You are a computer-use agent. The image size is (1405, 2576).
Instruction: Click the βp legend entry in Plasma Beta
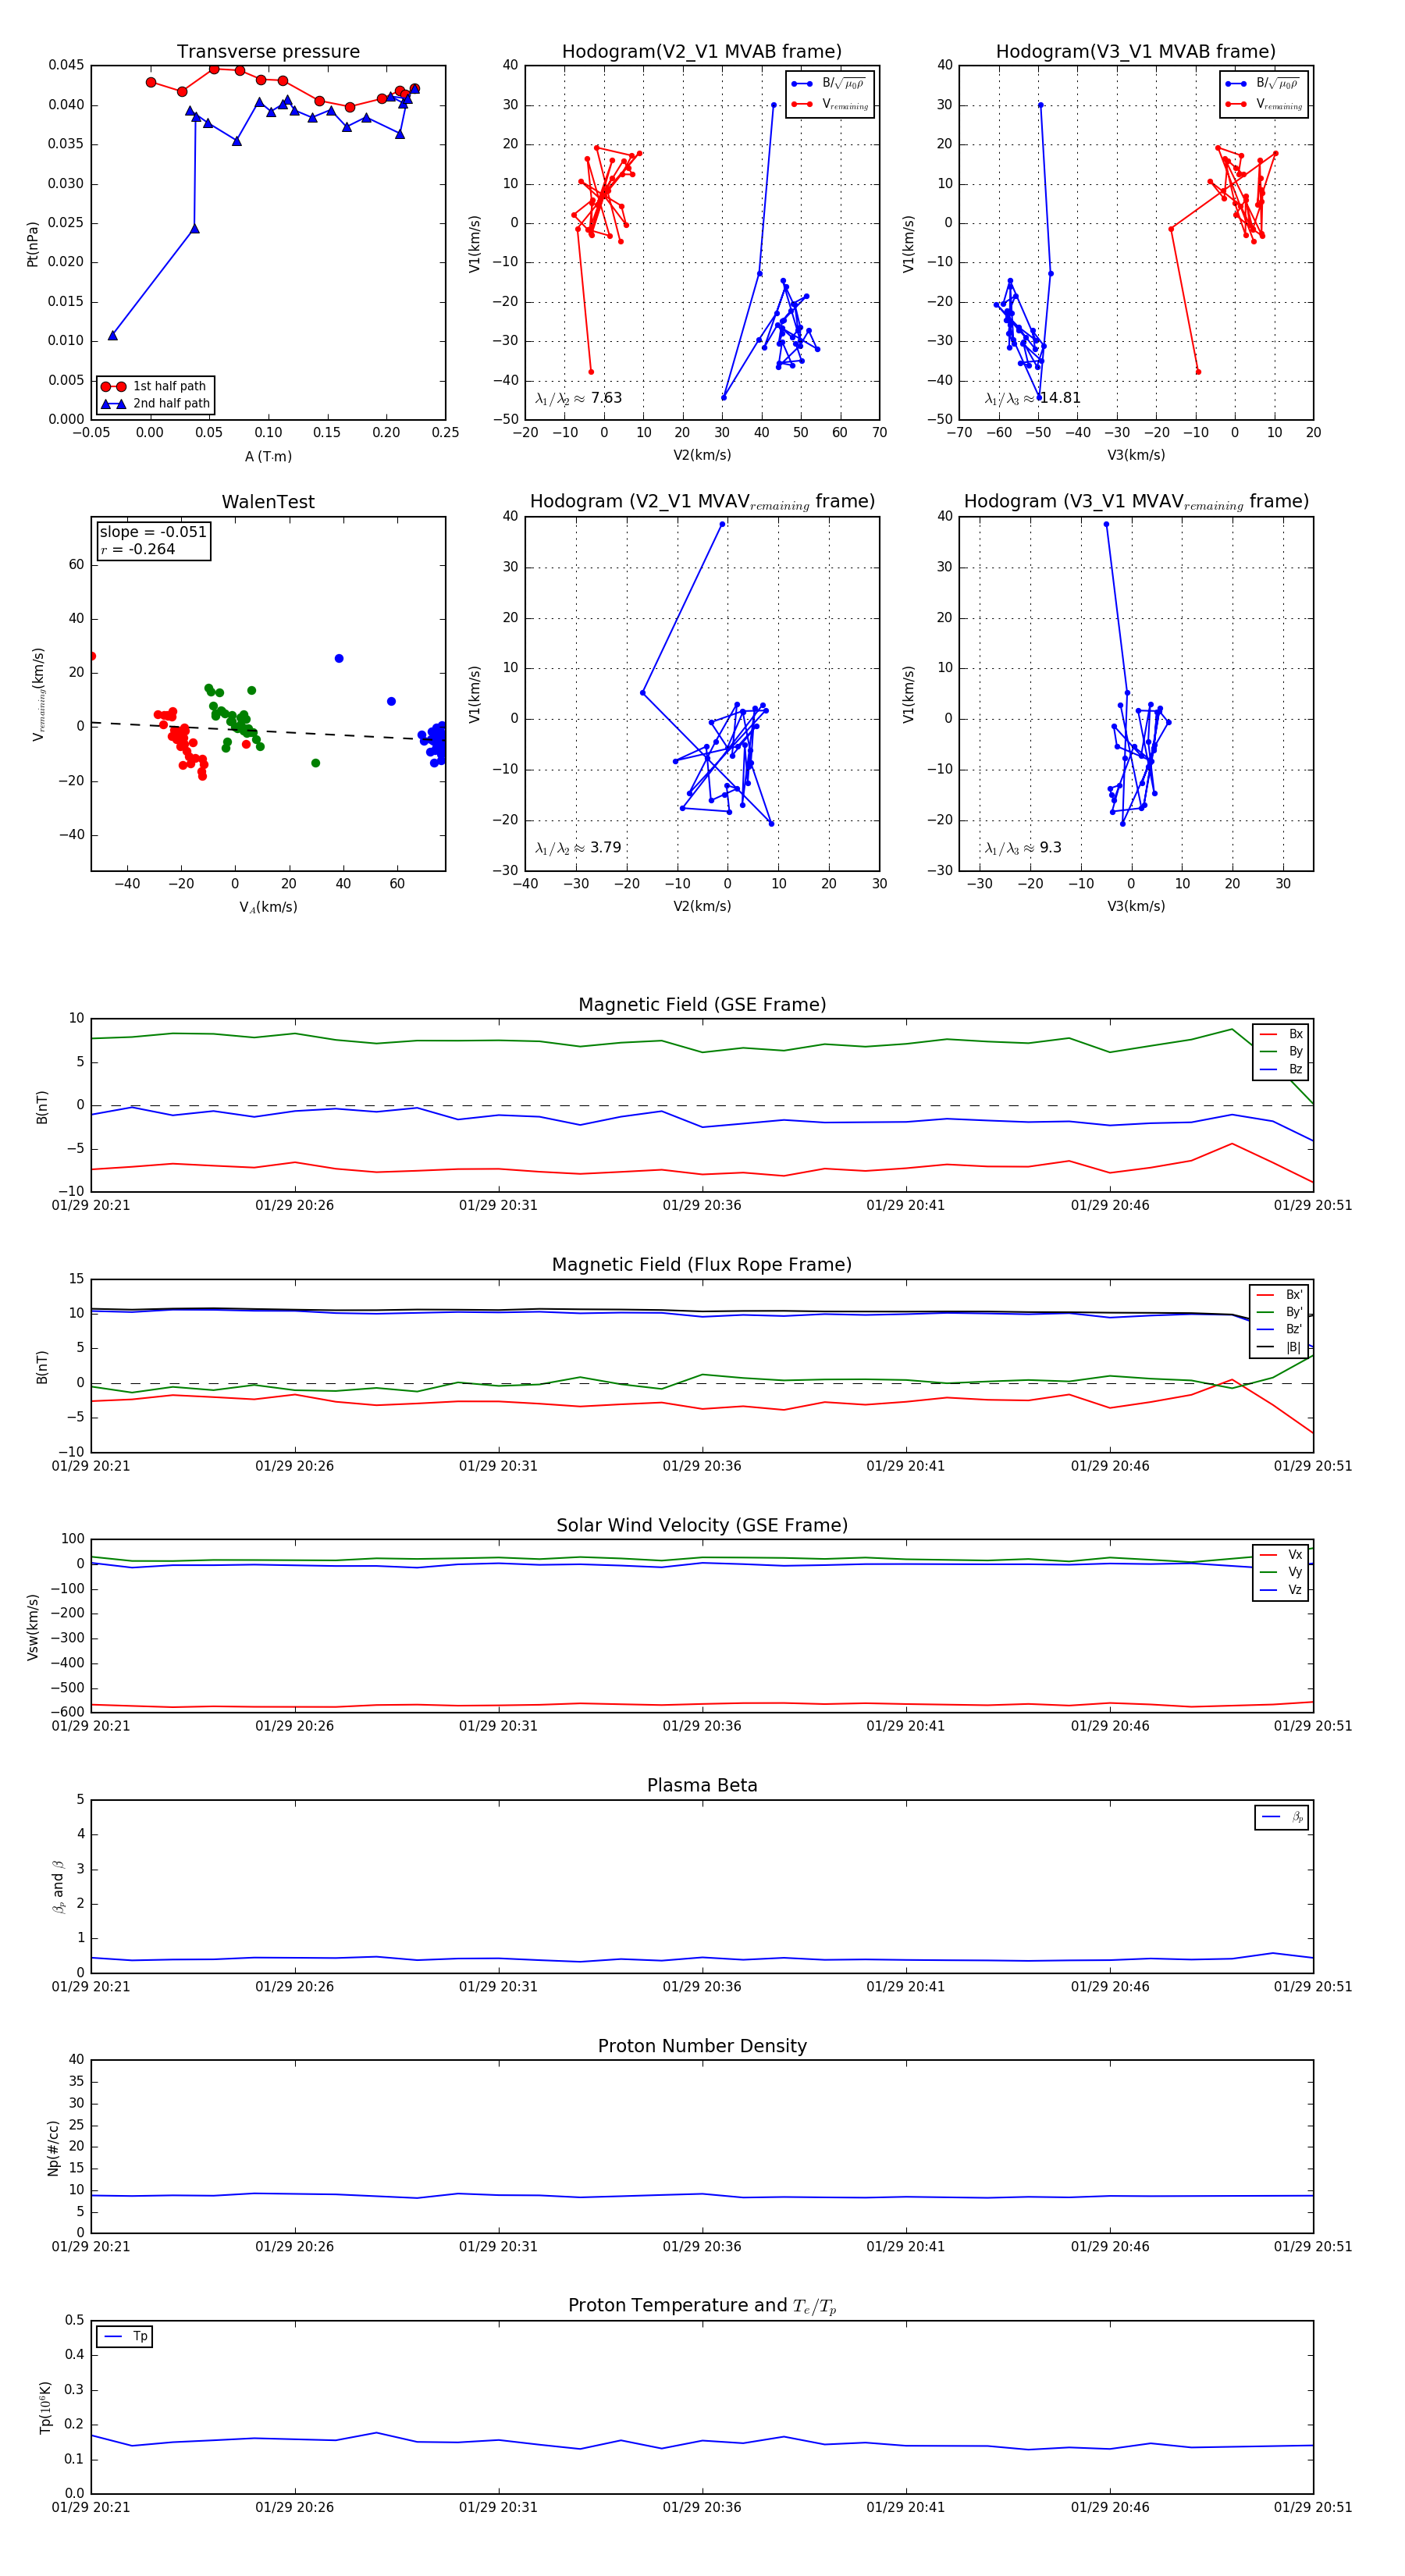click(1283, 1817)
